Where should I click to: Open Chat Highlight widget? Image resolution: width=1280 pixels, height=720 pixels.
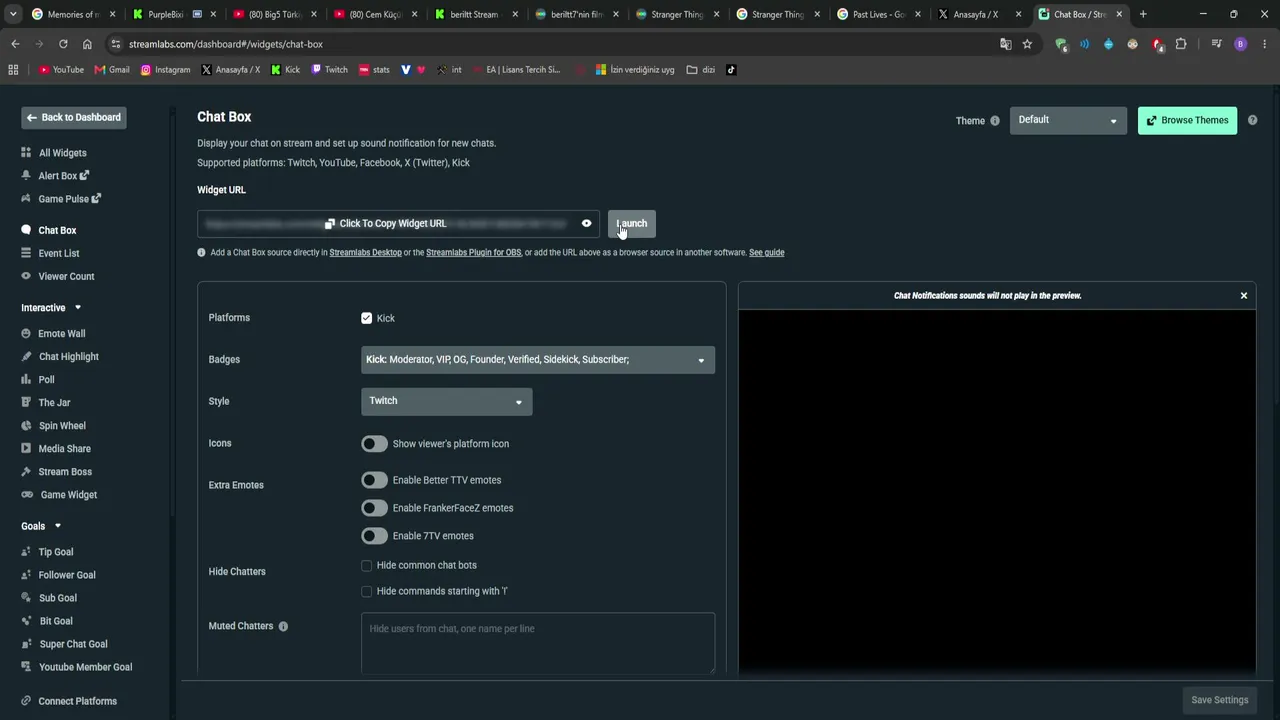60,357
